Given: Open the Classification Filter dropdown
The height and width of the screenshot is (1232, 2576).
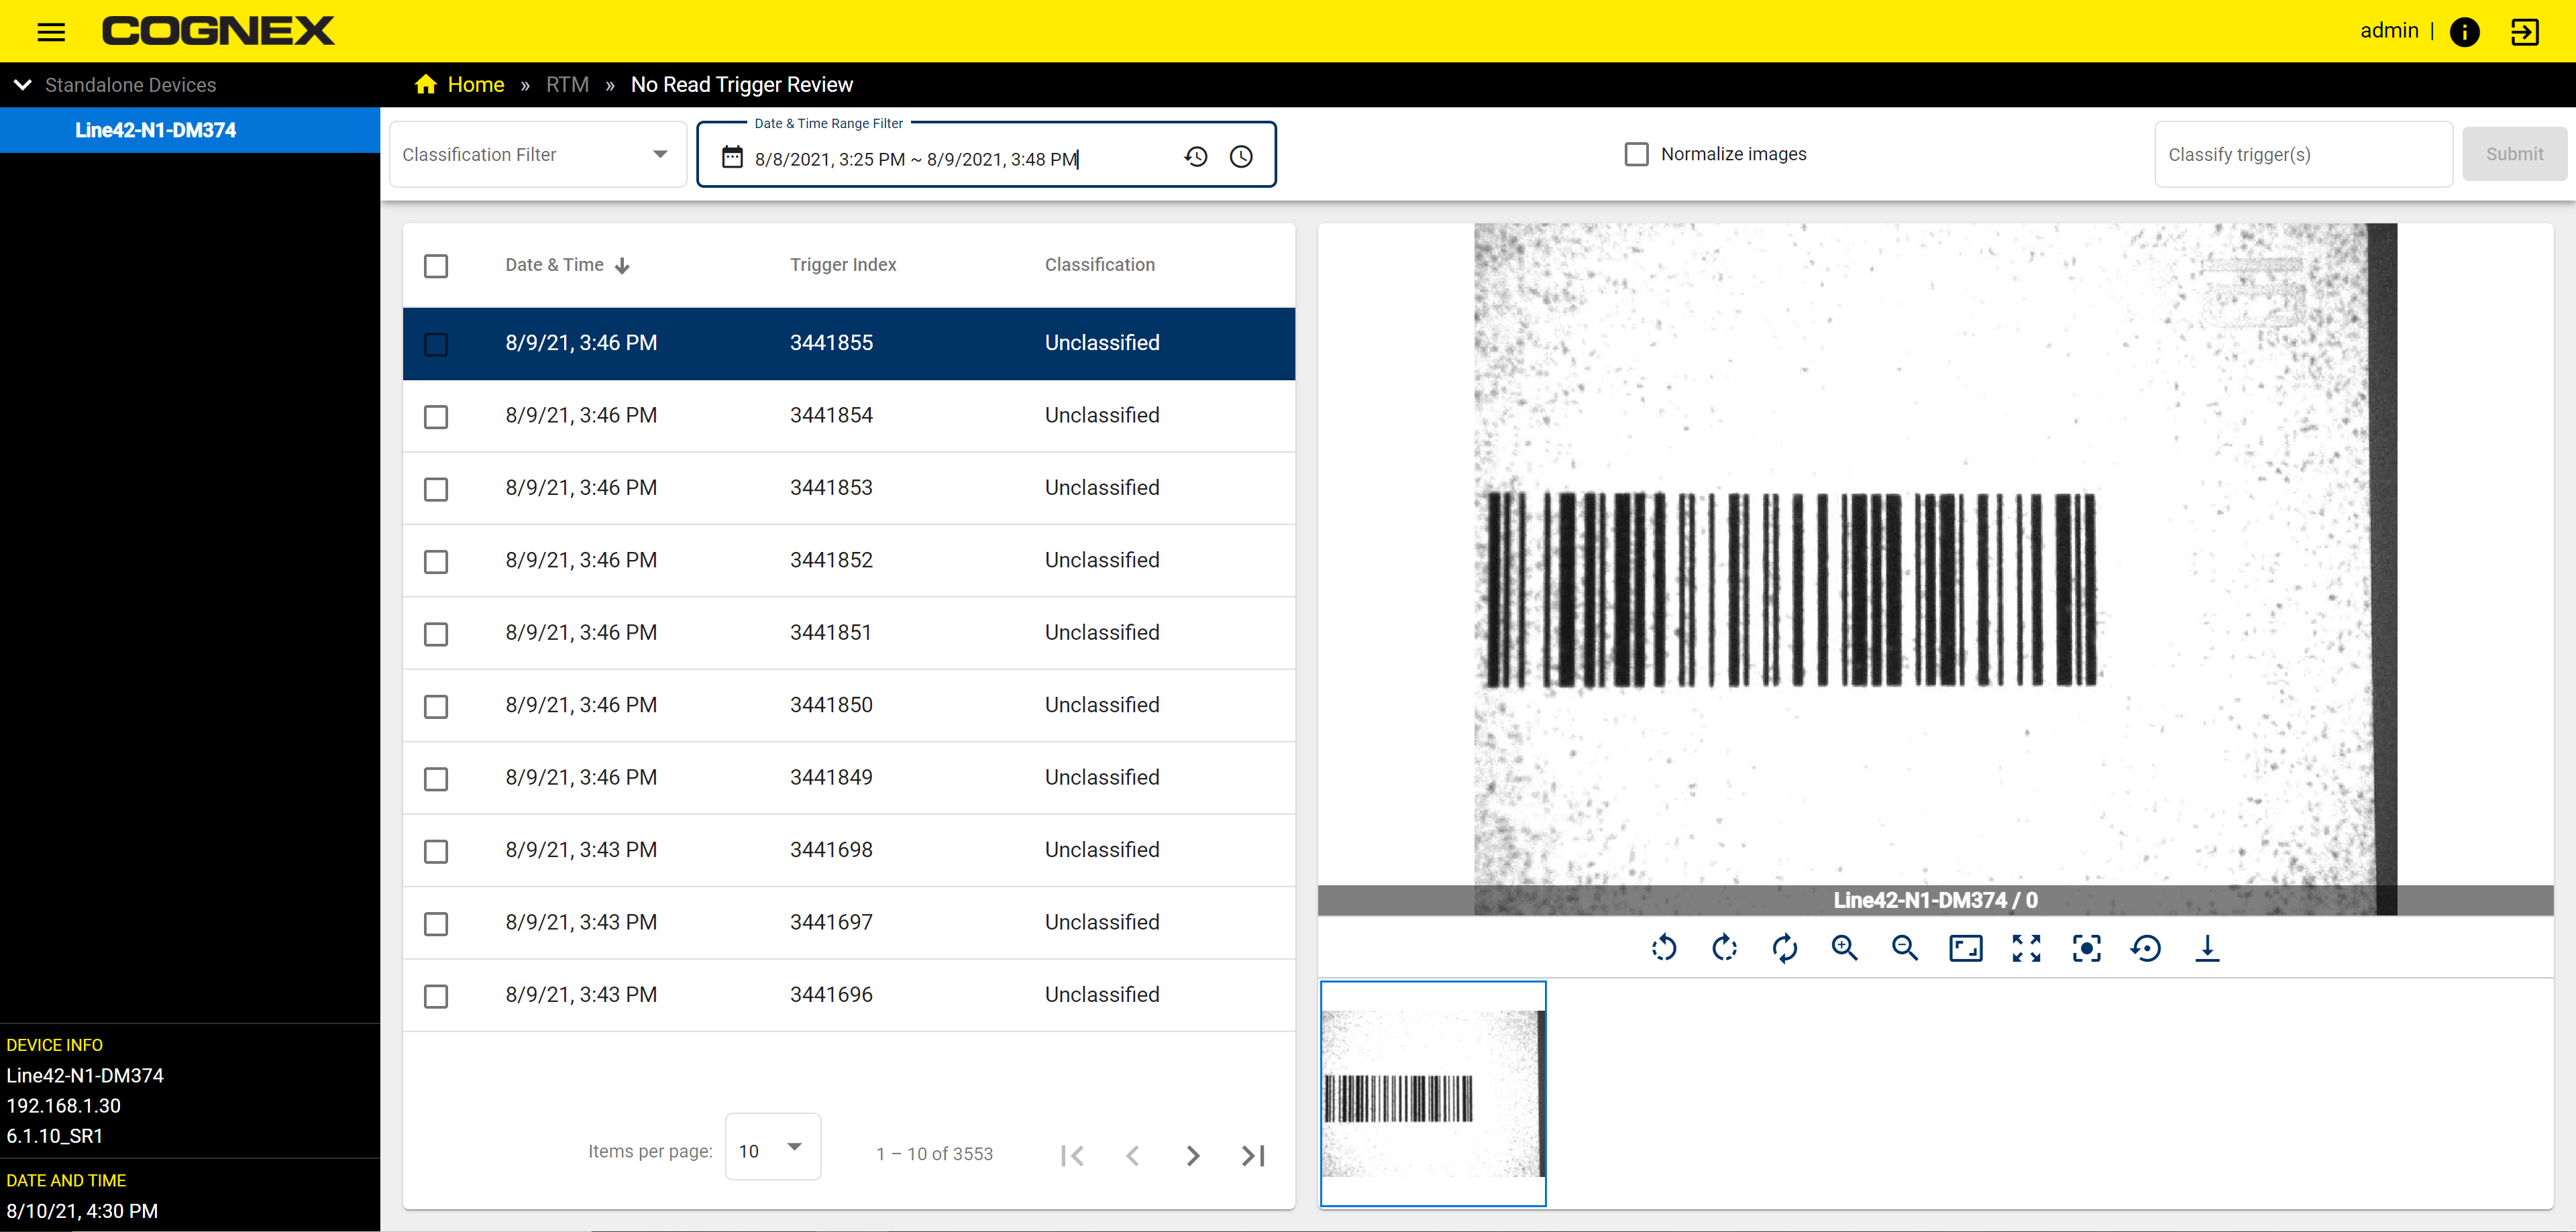Looking at the screenshot, I should (537, 155).
